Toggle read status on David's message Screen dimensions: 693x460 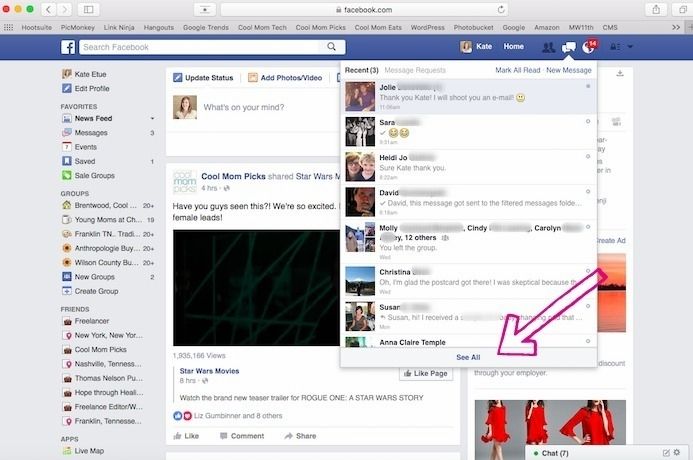[x=588, y=191]
